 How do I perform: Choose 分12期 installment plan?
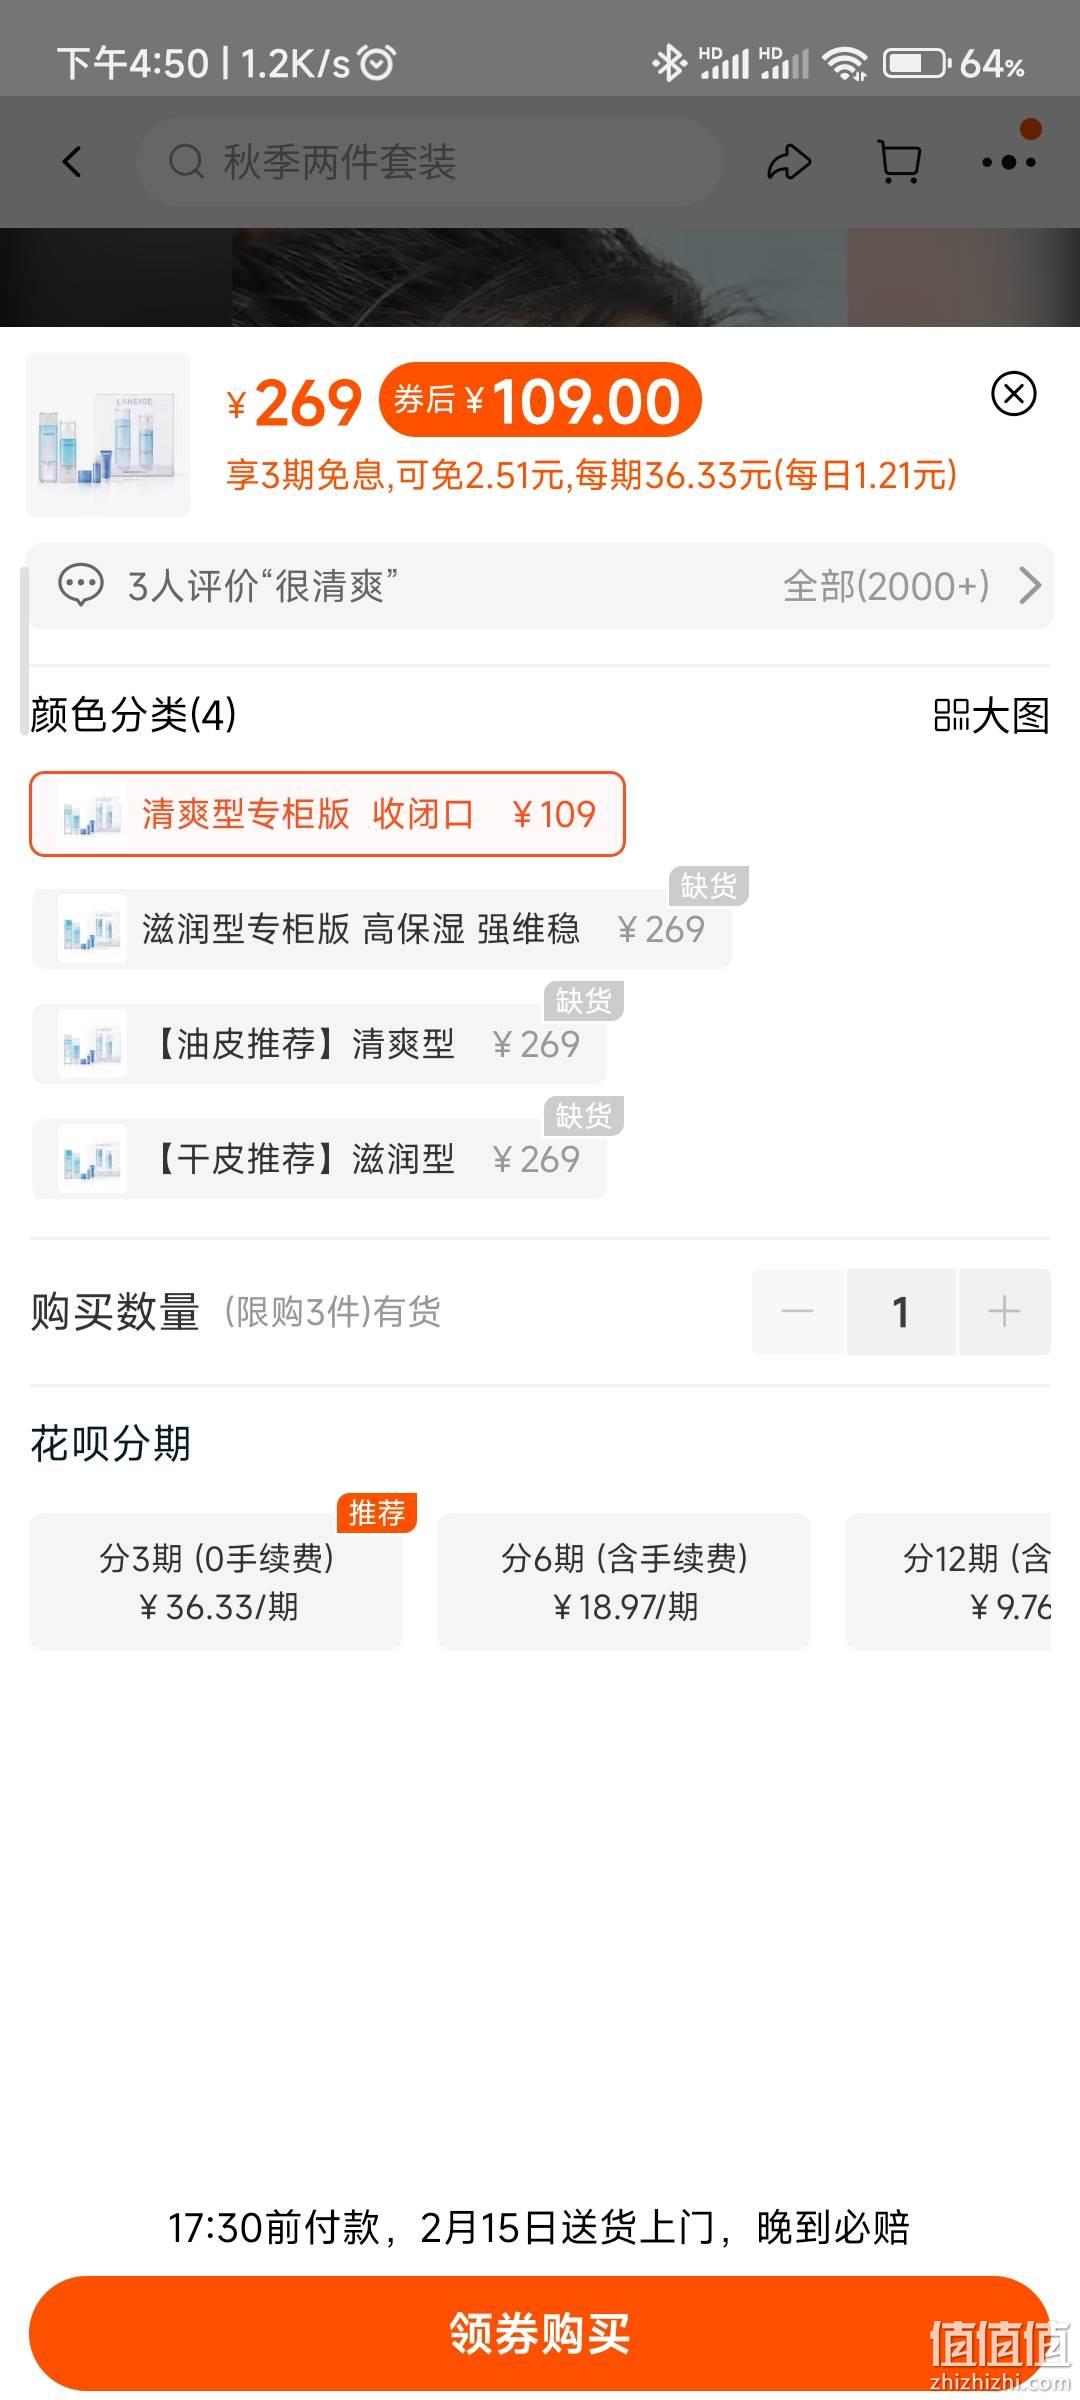948,1582
